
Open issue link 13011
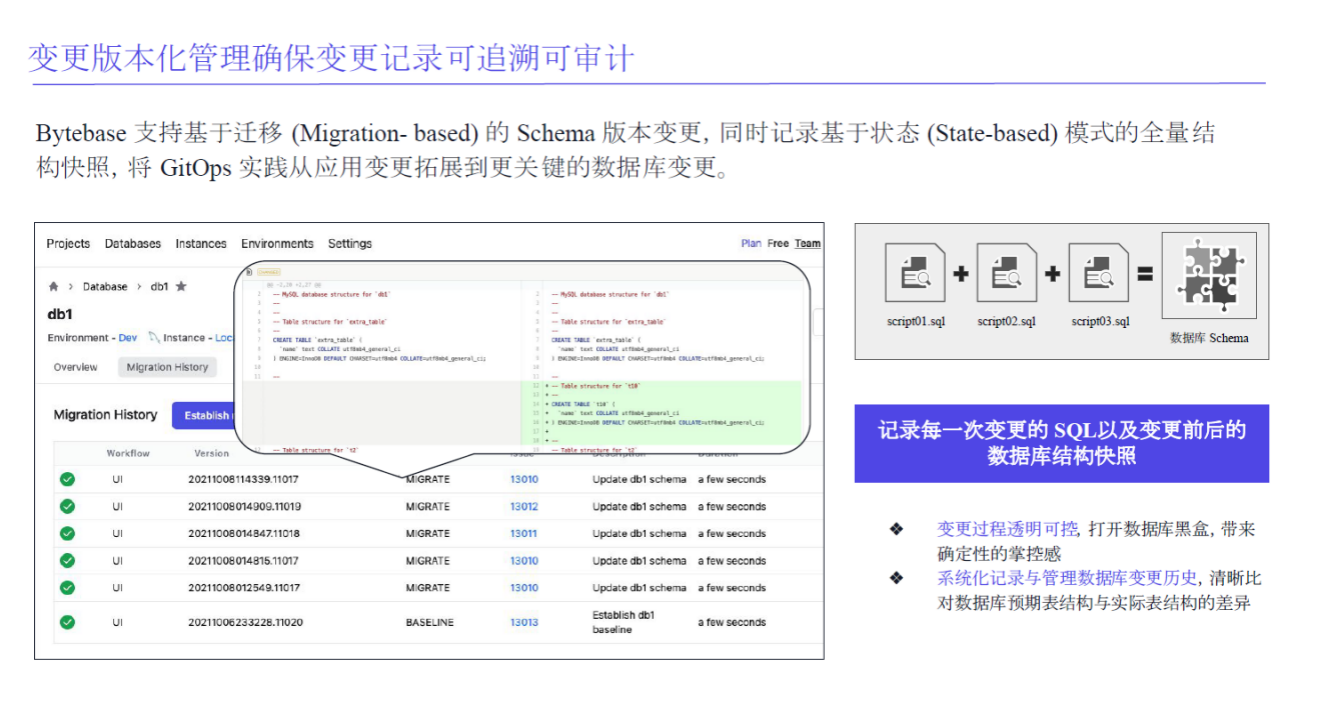click(524, 533)
